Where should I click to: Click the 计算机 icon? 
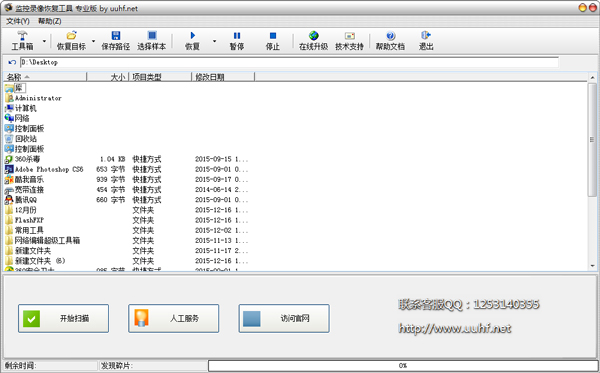tap(9, 108)
